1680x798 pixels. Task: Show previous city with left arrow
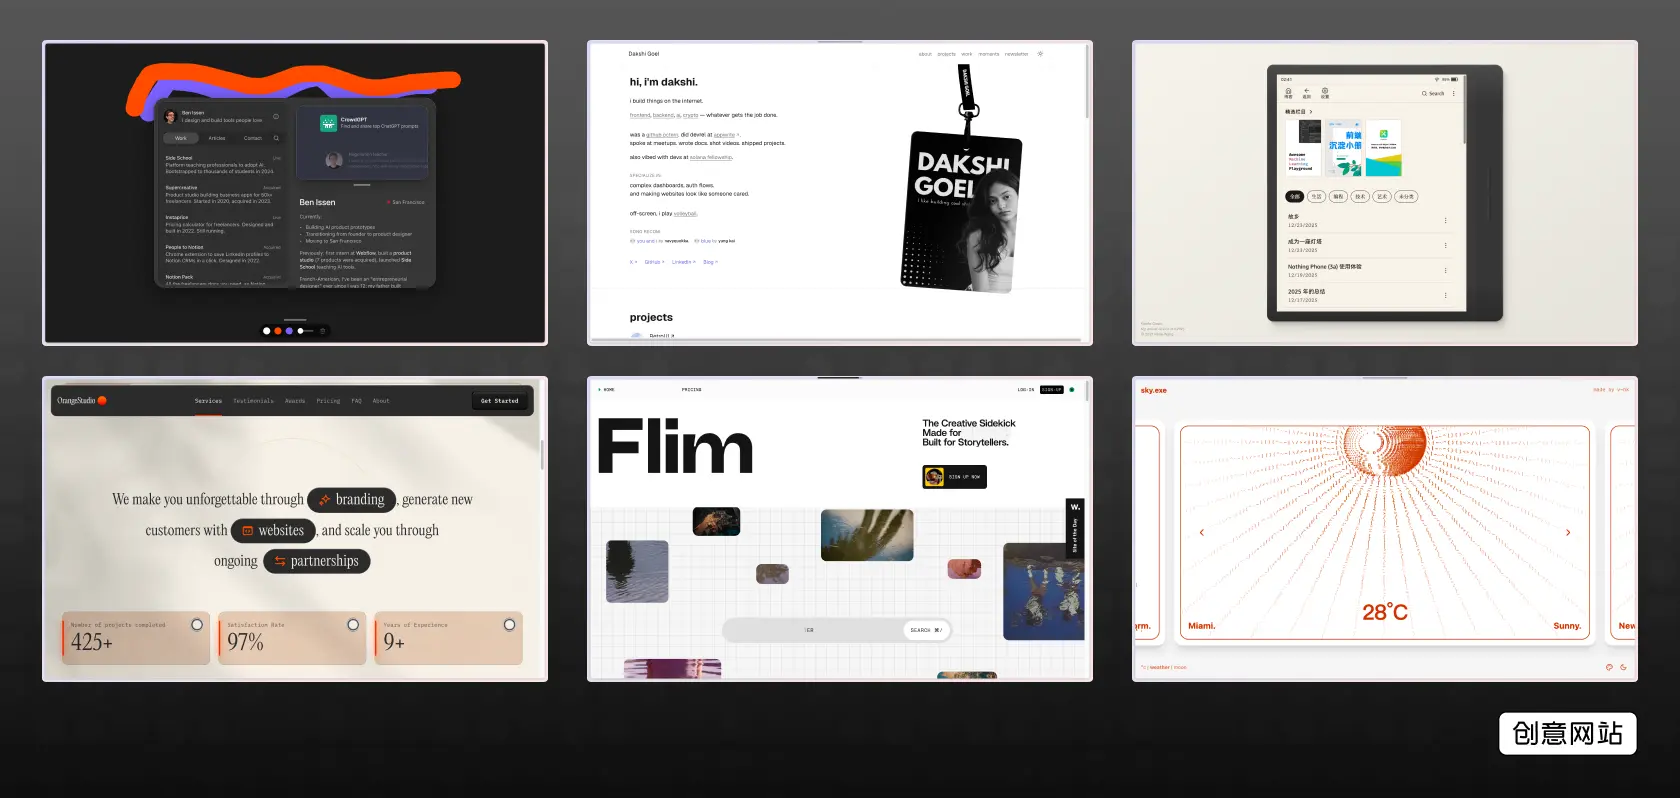pos(1202,533)
